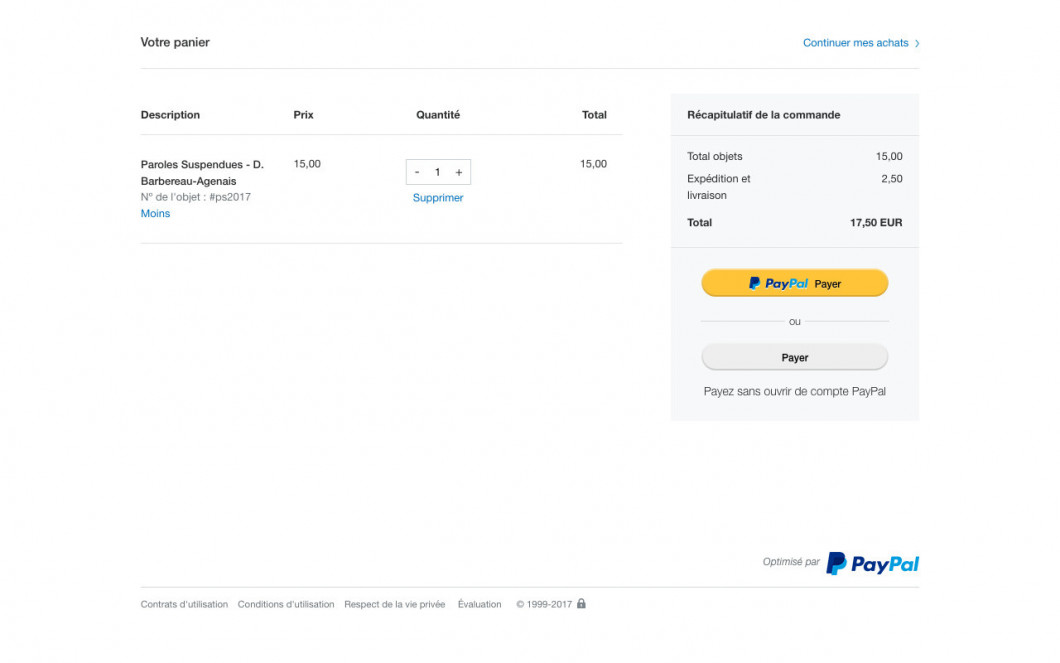The image size is (1060, 663).
Task: Open Conditions d'utilisation link
Action: [286, 604]
